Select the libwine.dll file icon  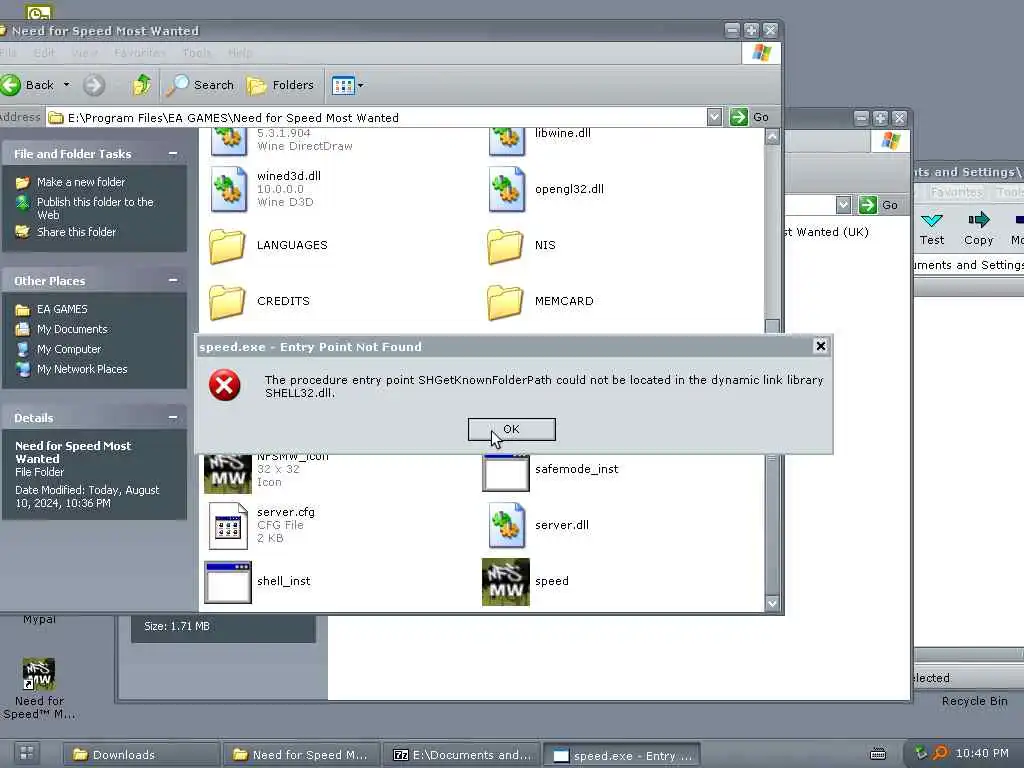pyautogui.click(x=507, y=140)
